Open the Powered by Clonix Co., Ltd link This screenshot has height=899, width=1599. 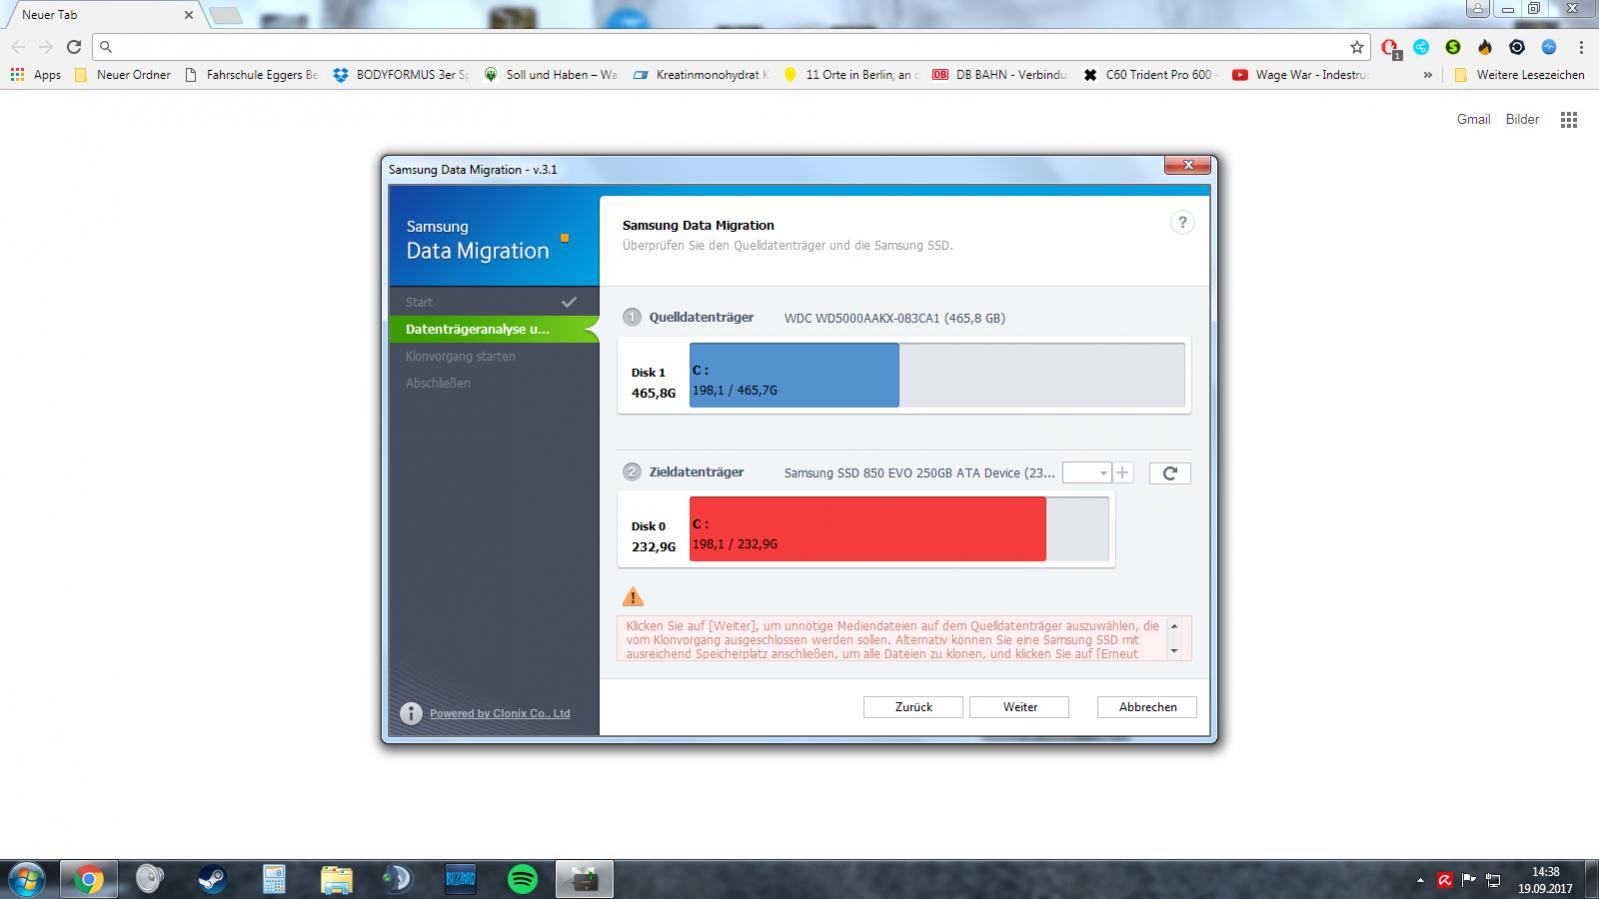500,713
